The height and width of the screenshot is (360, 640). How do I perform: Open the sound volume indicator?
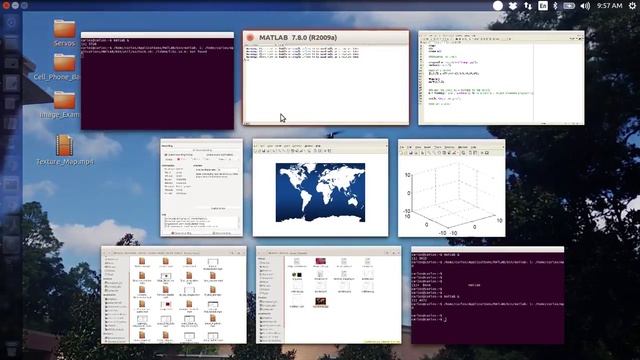pyautogui.click(x=585, y=6)
